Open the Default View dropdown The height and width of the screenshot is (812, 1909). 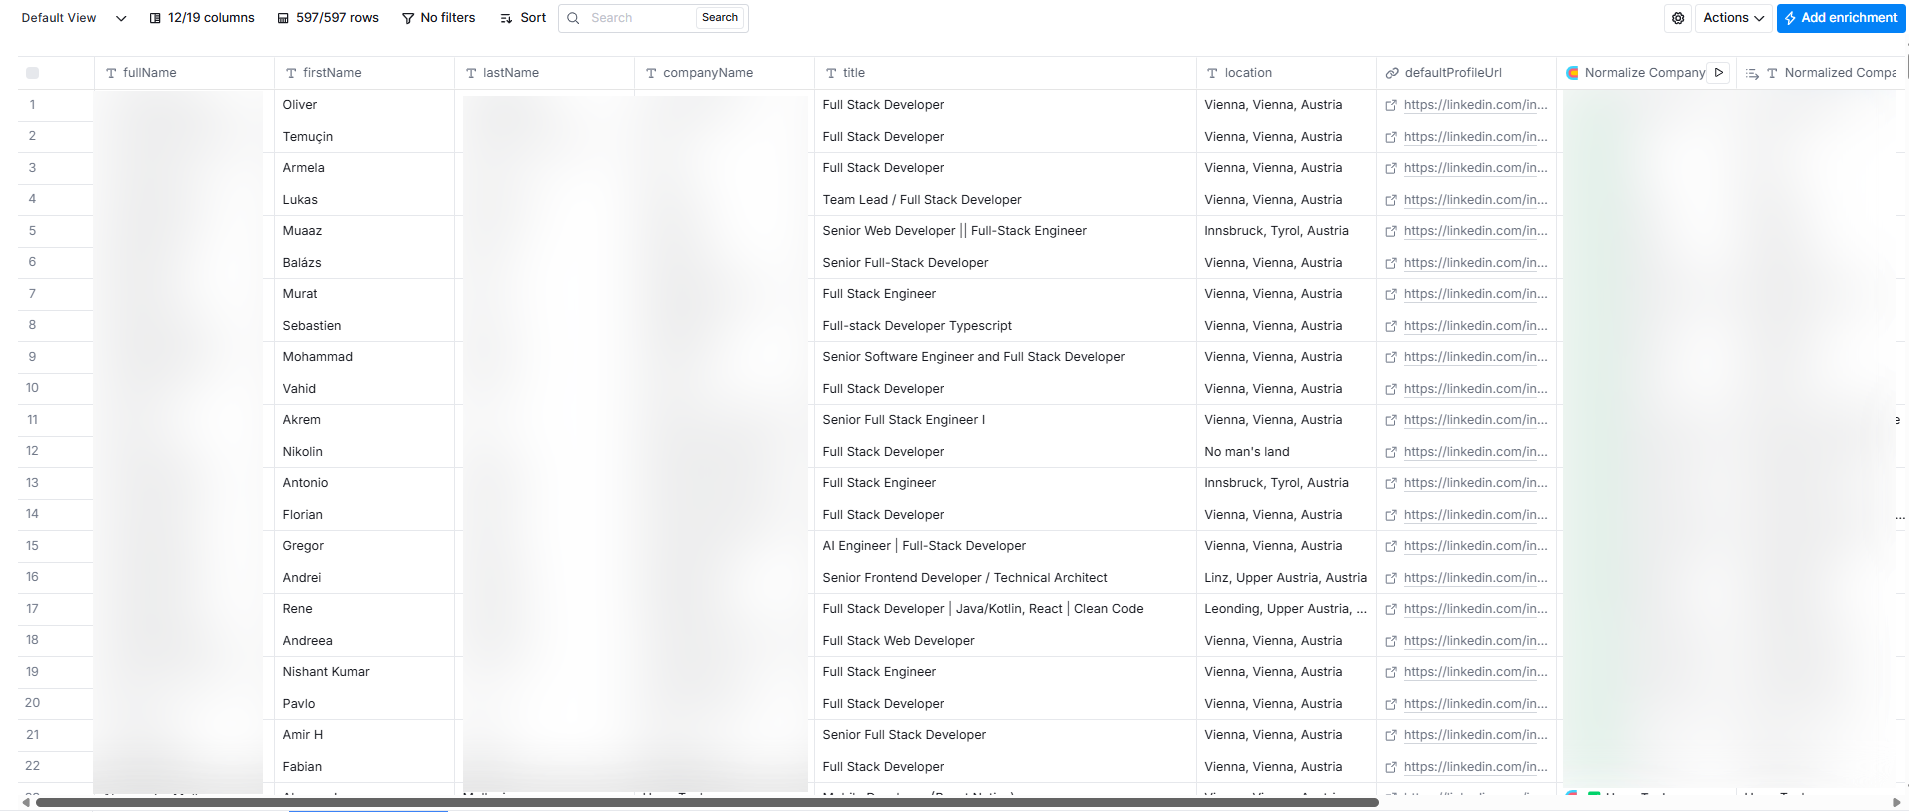tap(74, 18)
